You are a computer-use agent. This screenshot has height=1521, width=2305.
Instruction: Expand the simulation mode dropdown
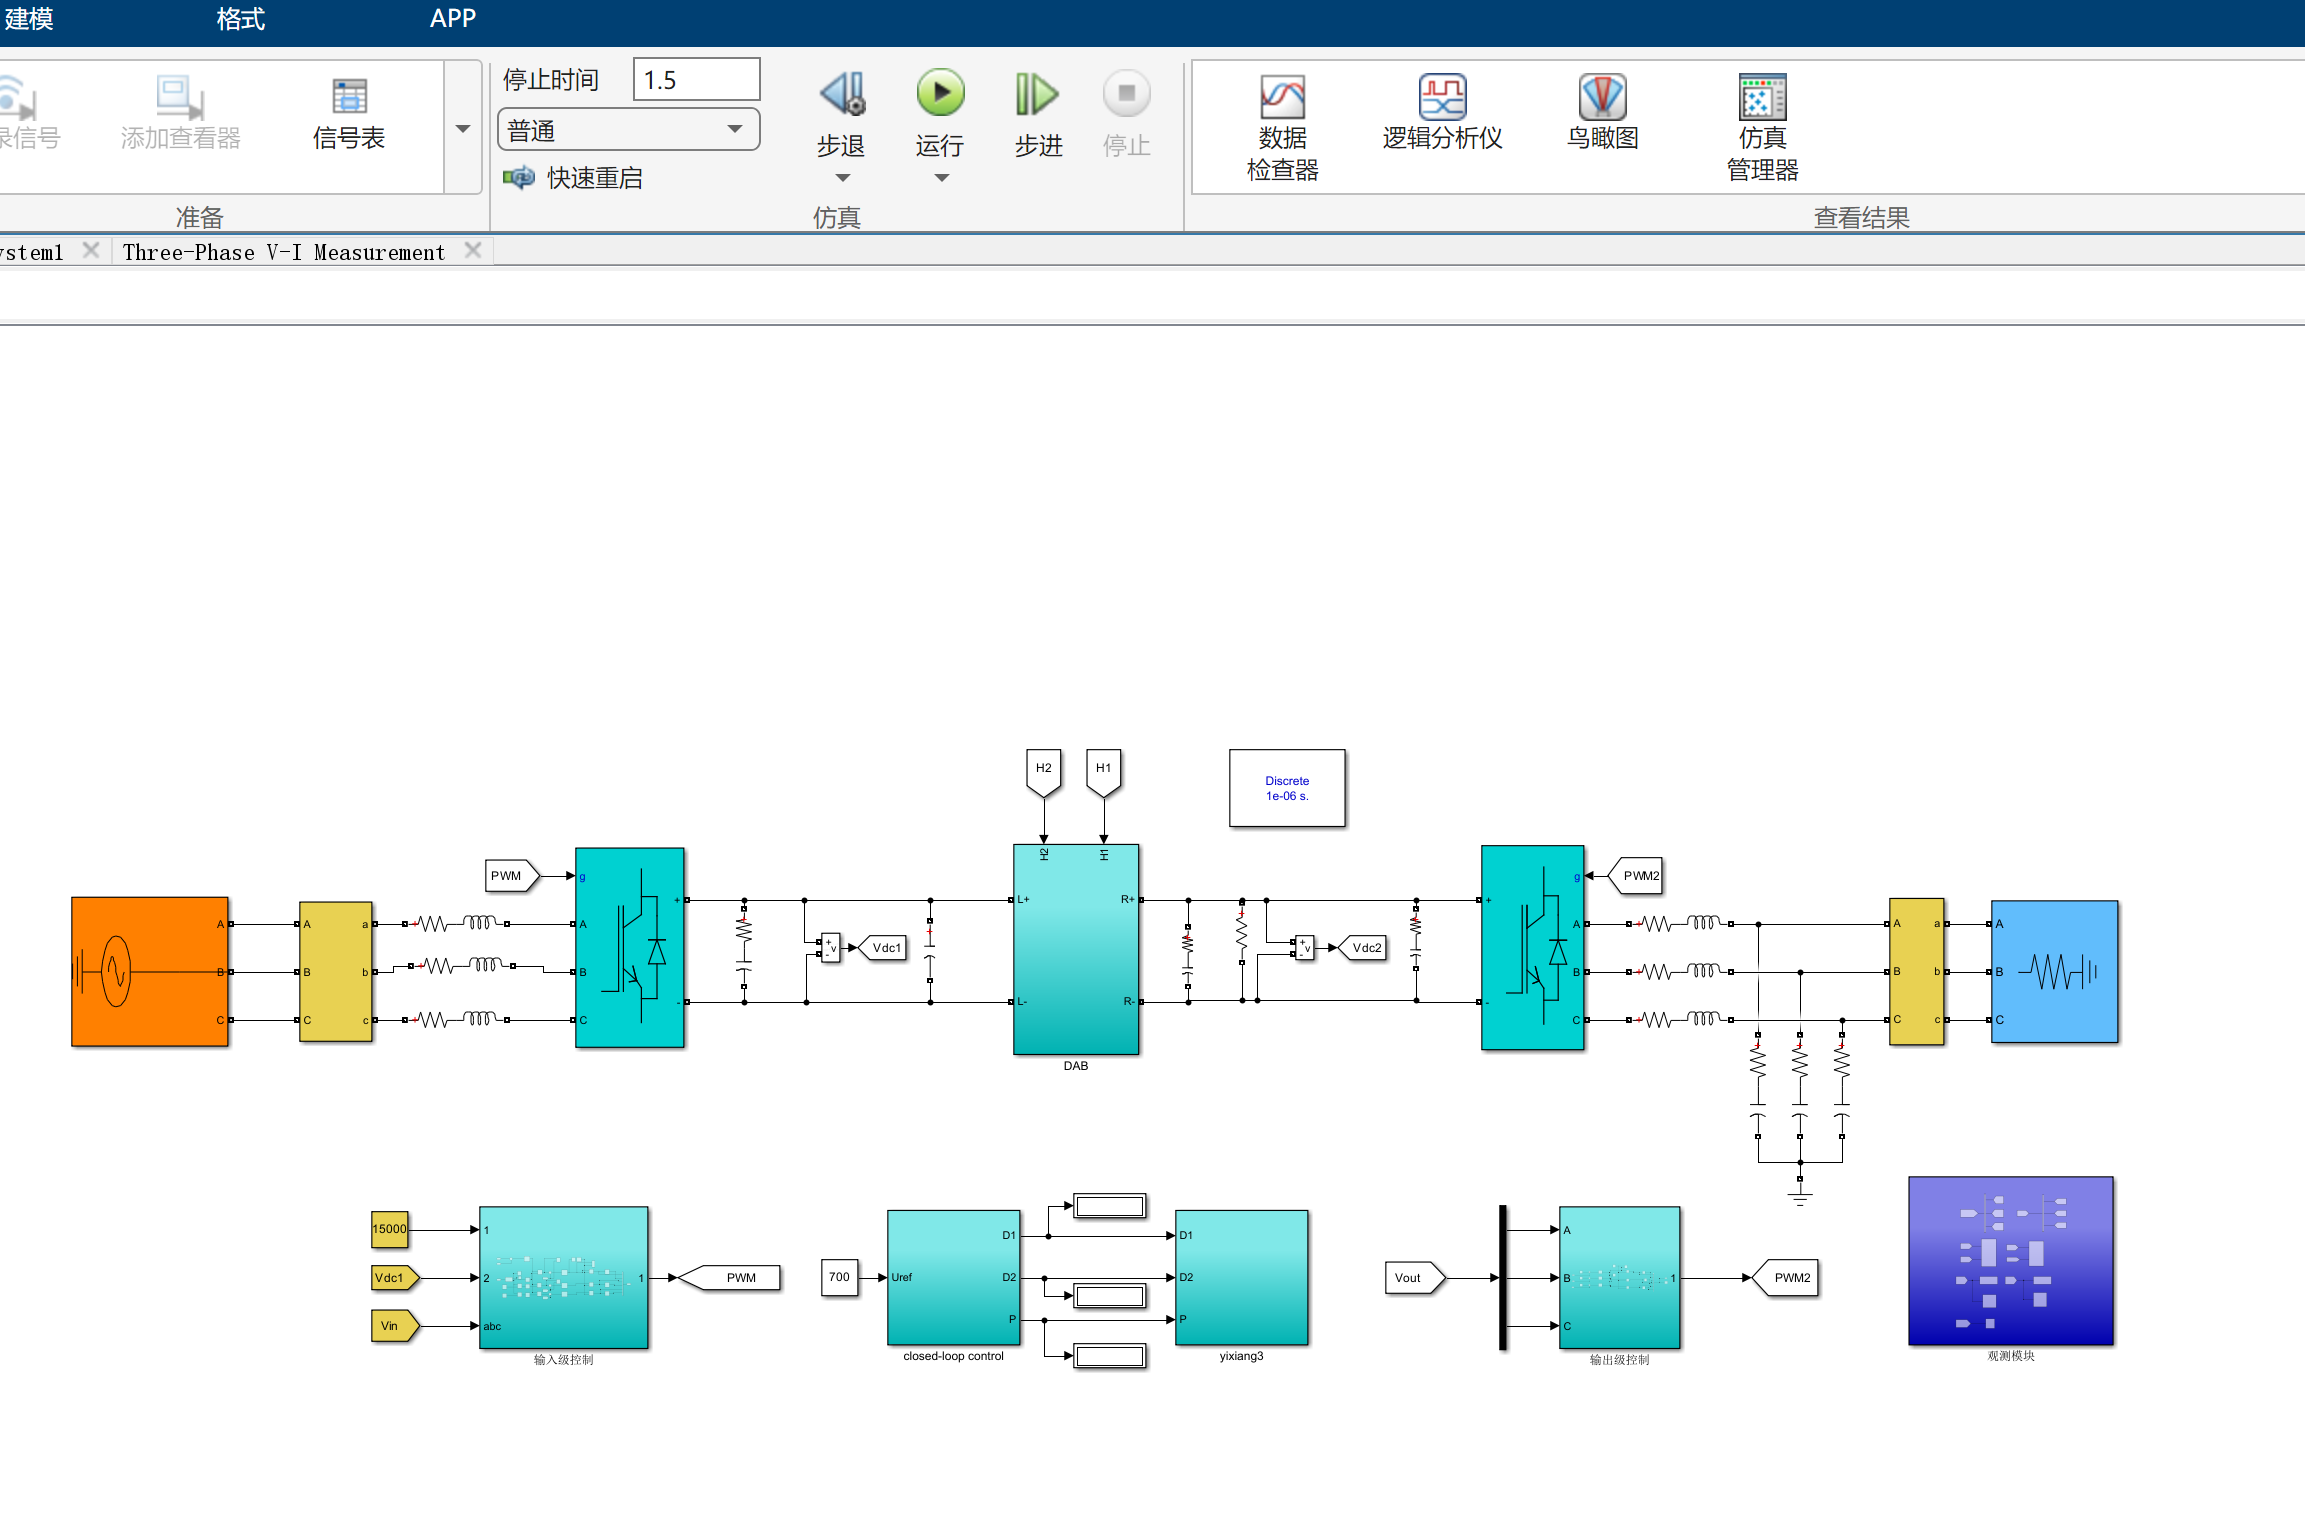(735, 130)
